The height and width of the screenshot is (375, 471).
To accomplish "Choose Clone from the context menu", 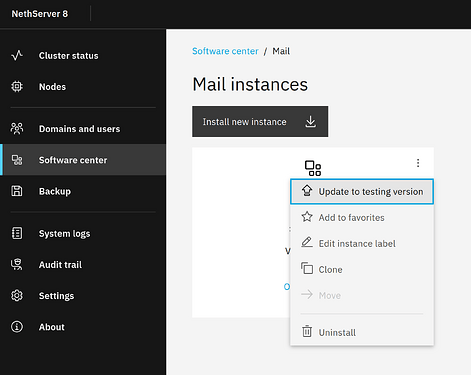I will (362, 269).
